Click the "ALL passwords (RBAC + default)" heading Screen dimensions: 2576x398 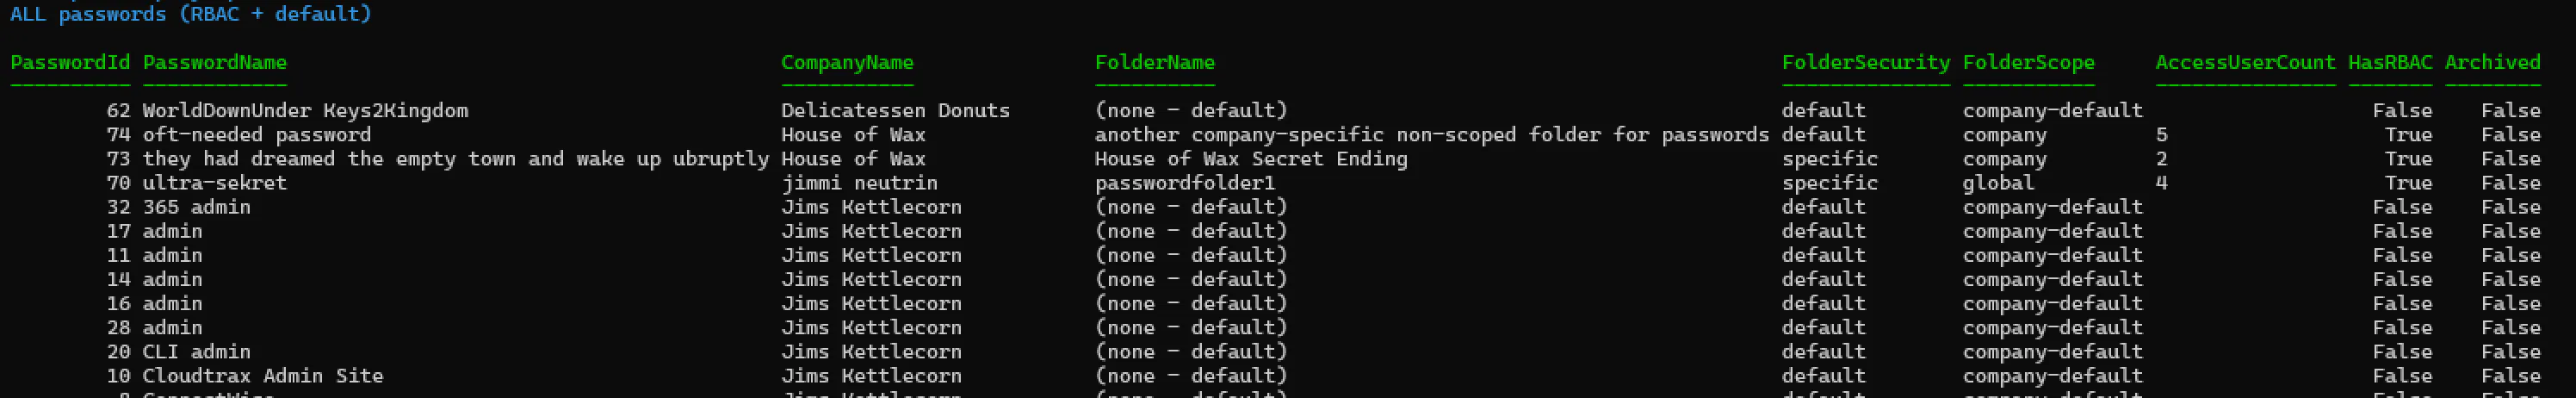[x=190, y=14]
